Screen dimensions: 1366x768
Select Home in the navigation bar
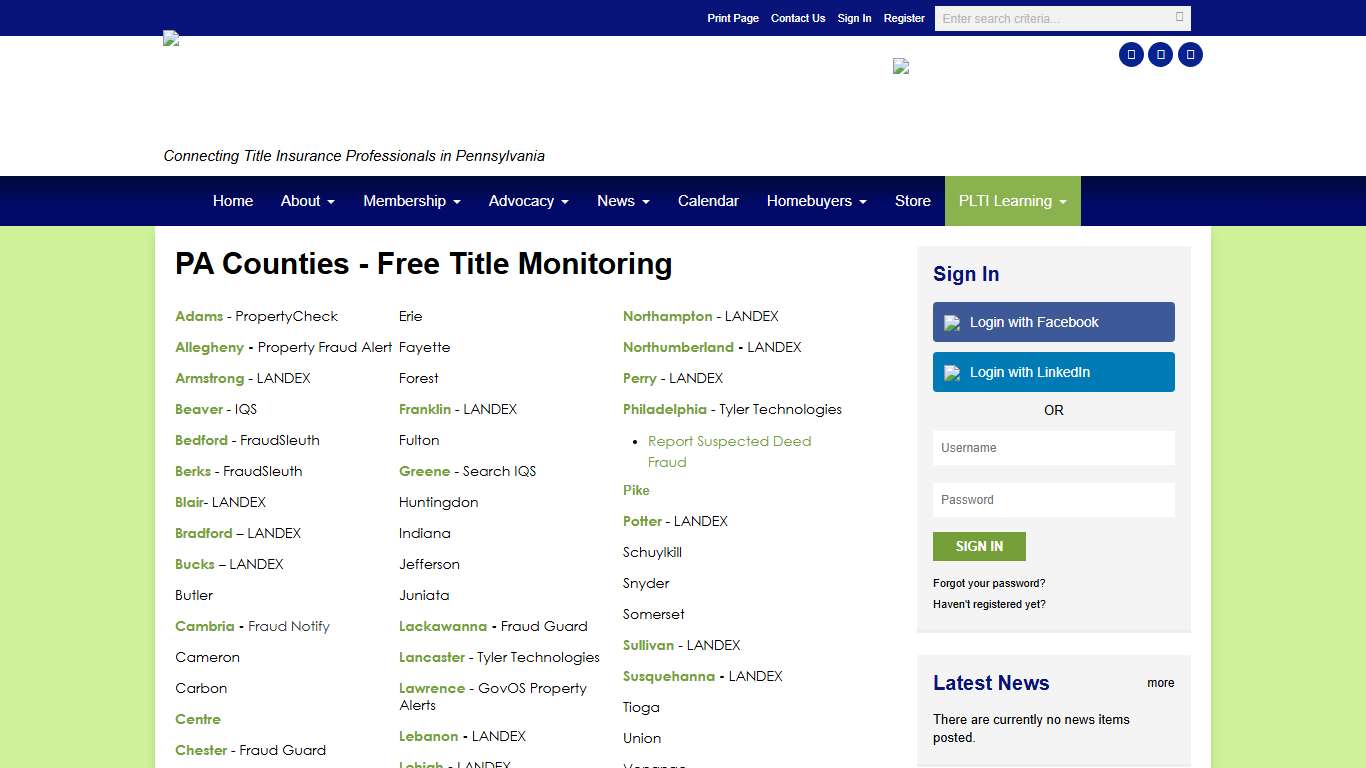click(233, 201)
